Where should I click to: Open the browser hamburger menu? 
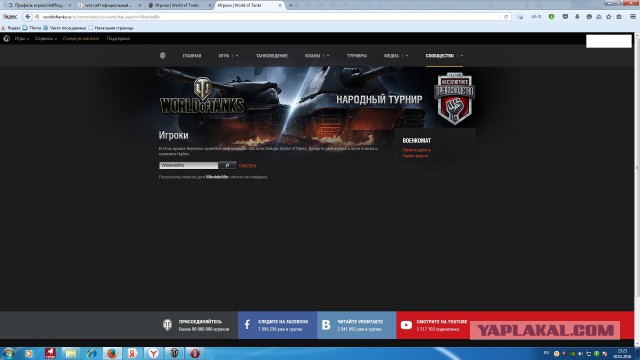pos(633,16)
